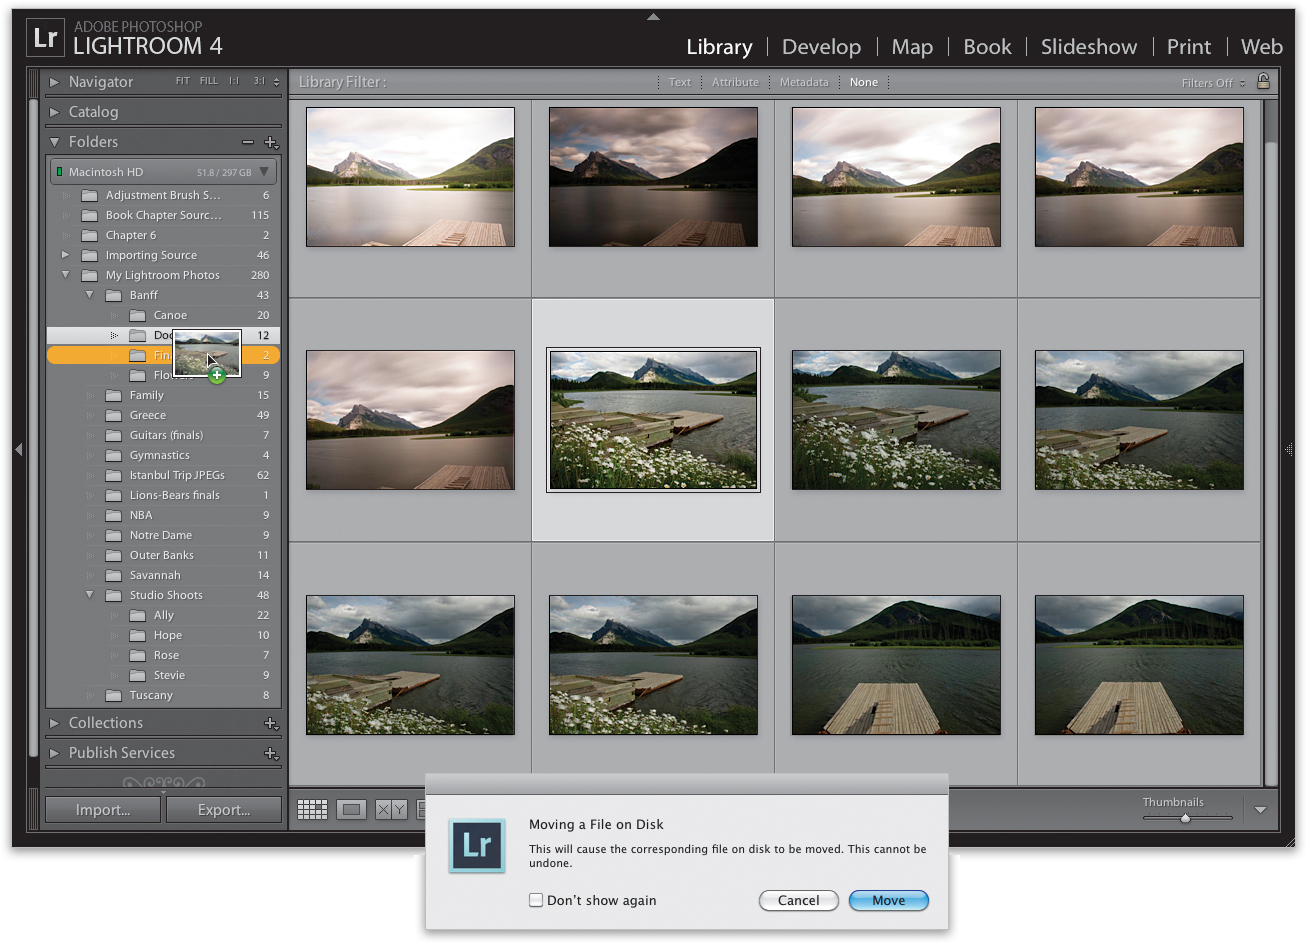Click the Family folder icon

tap(114, 395)
